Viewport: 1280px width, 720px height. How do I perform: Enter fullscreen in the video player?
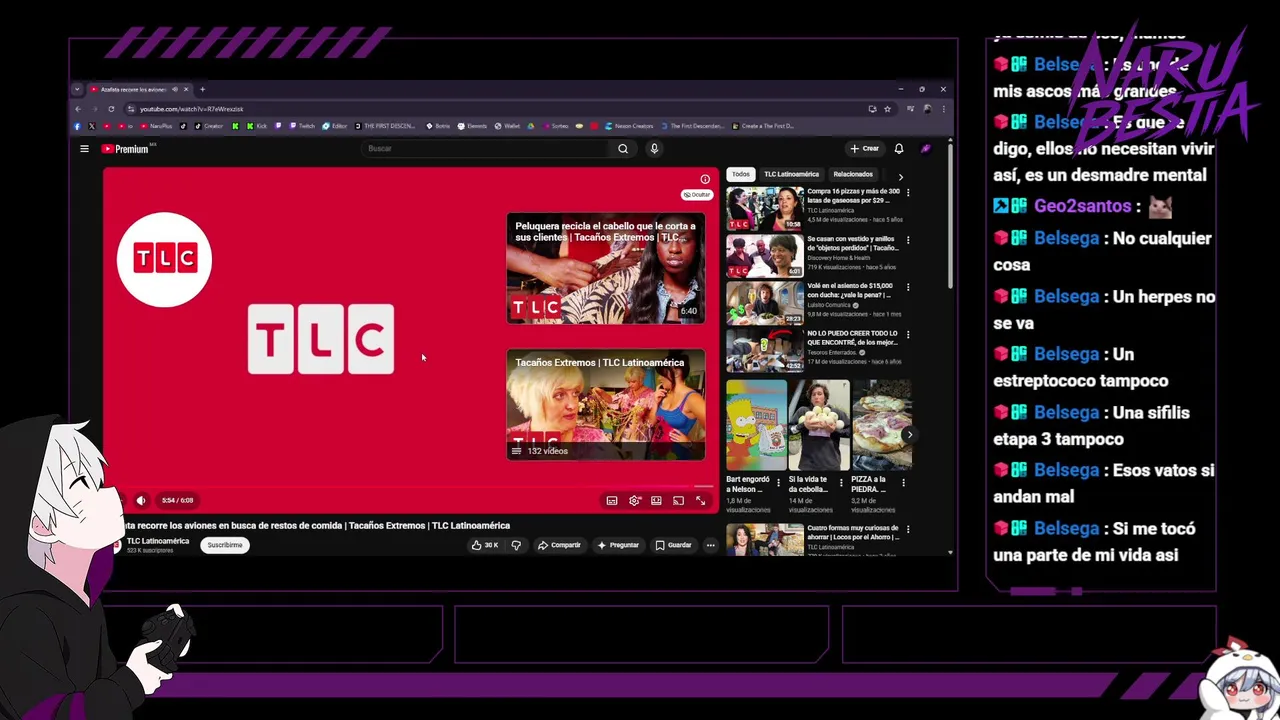click(x=700, y=500)
